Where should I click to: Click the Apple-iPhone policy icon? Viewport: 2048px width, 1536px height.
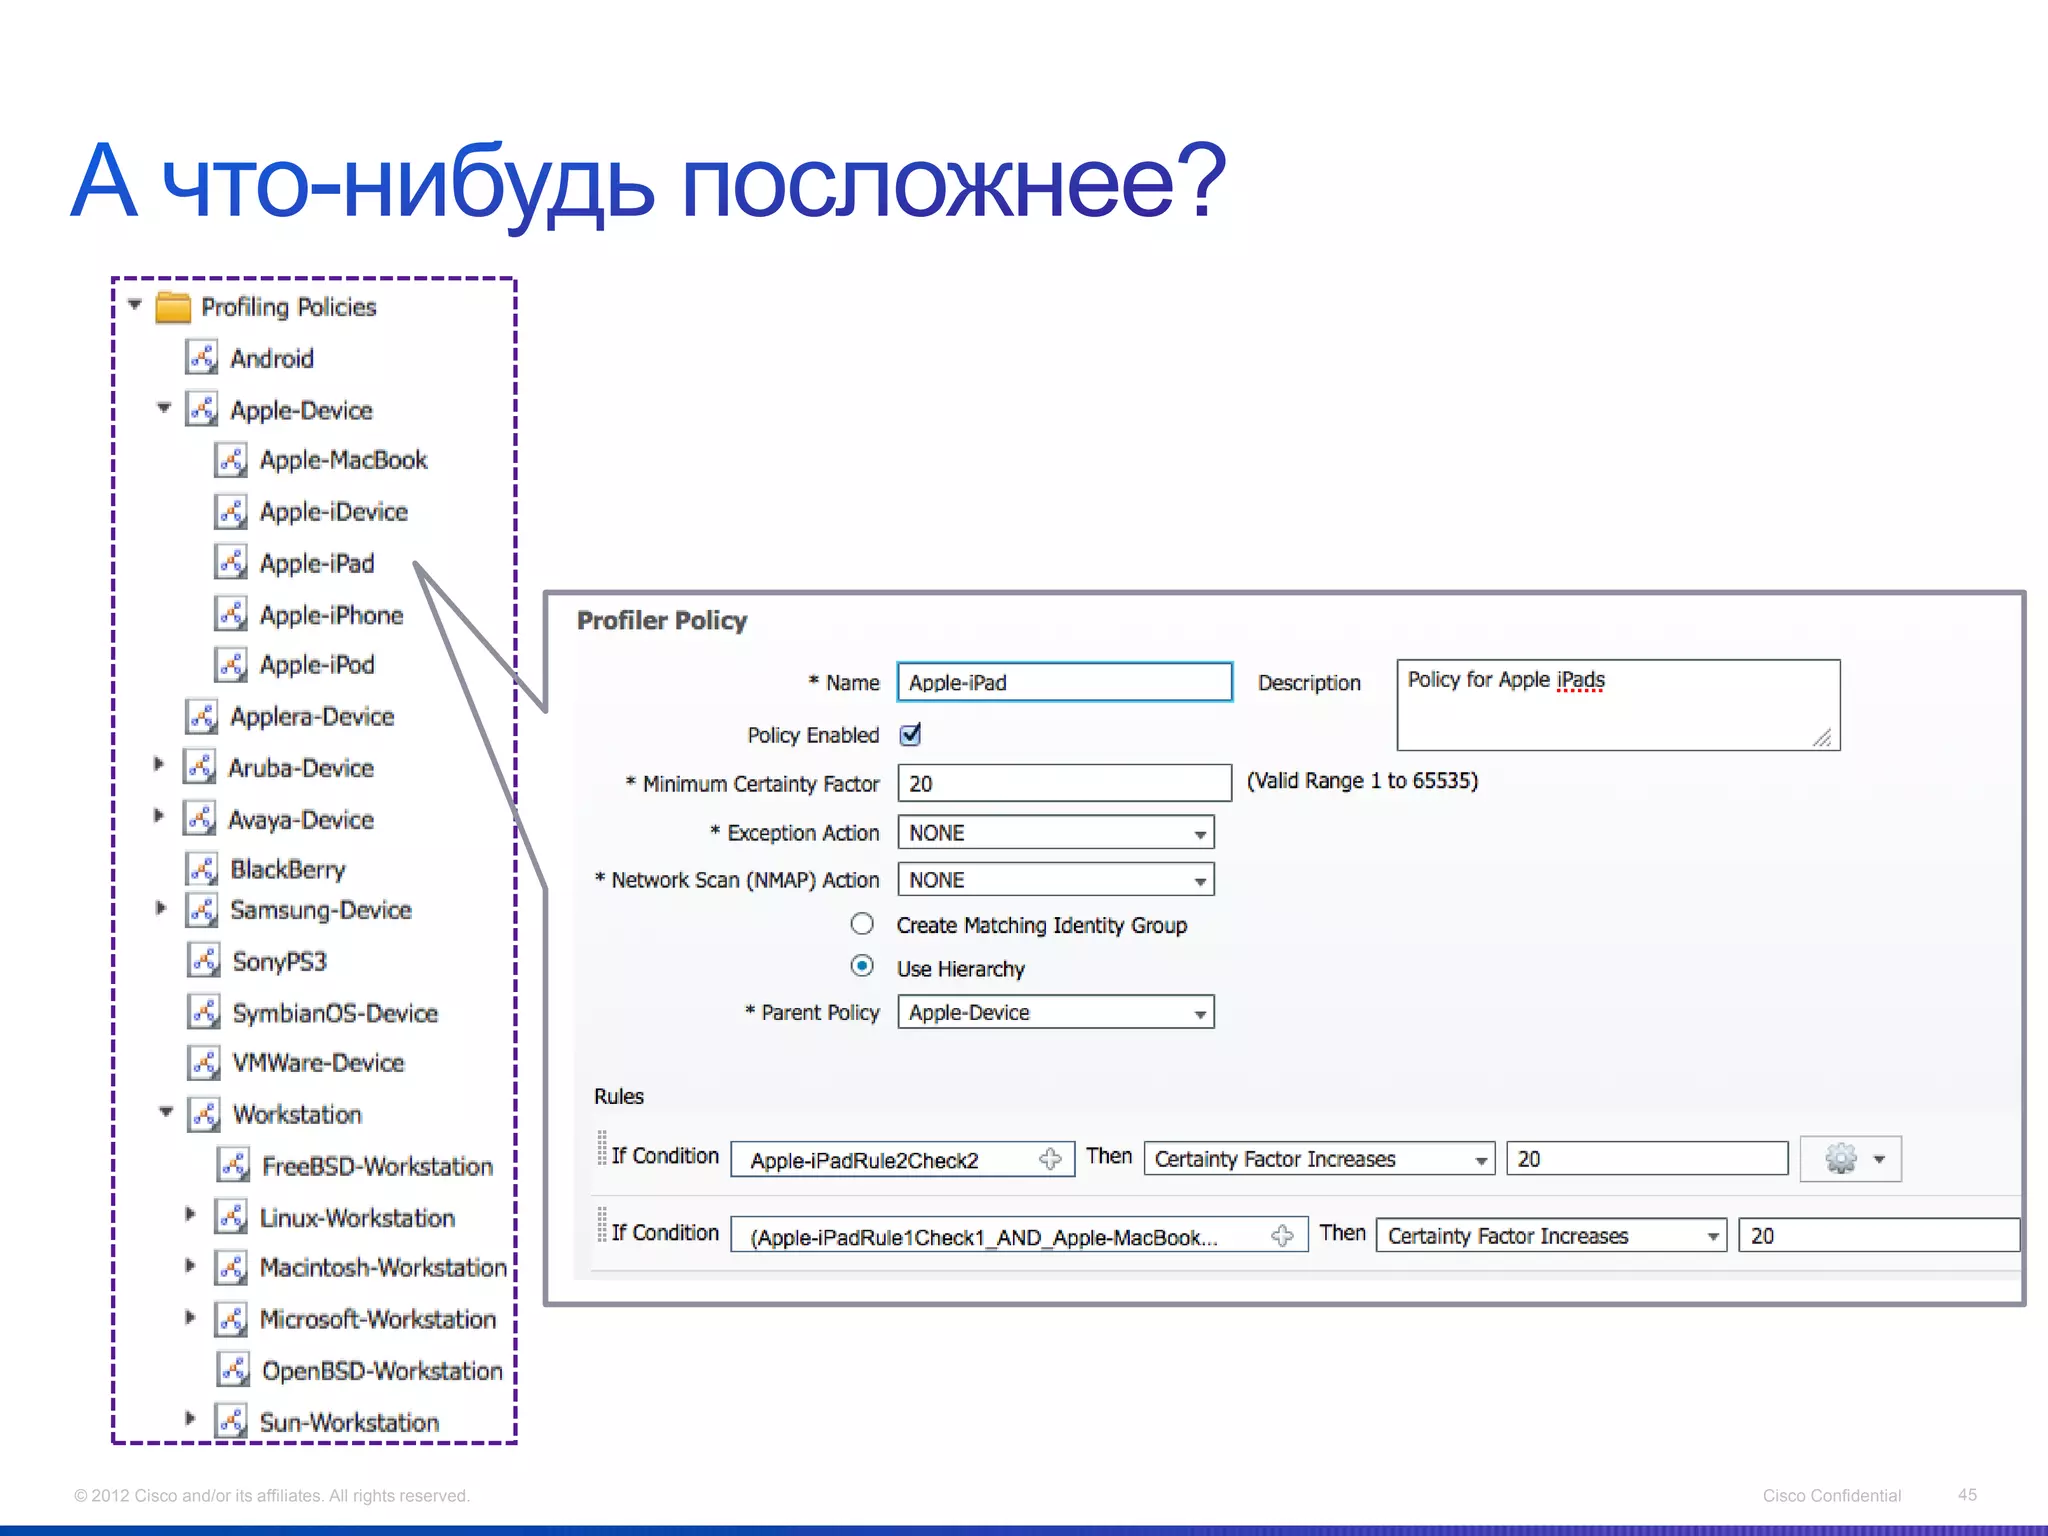click(x=231, y=614)
